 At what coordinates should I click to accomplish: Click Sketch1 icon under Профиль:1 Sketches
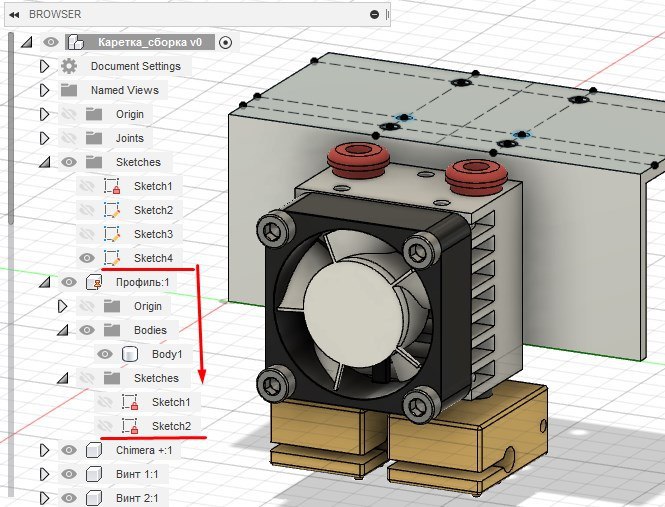[130, 402]
